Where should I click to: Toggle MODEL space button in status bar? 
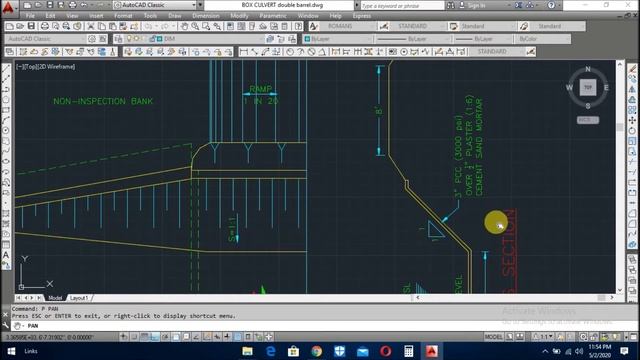[493, 337]
